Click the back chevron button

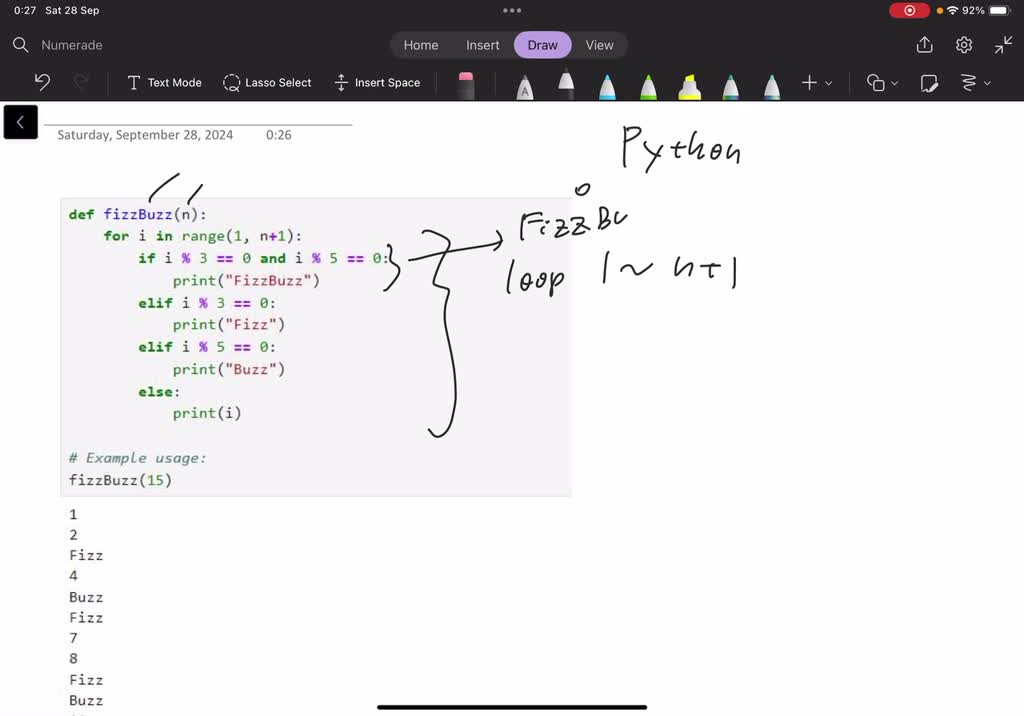[x=20, y=122]
